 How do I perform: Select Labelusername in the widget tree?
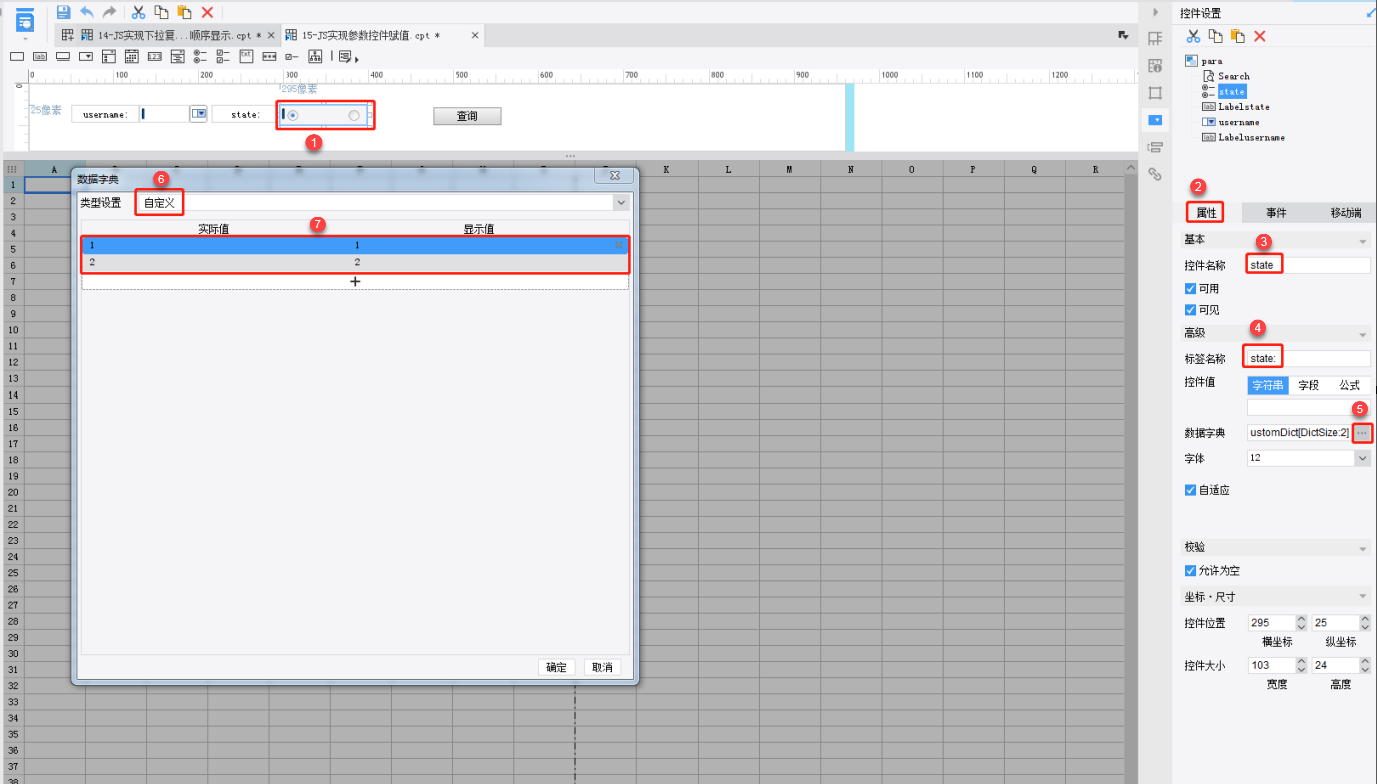click(1251, 137)
